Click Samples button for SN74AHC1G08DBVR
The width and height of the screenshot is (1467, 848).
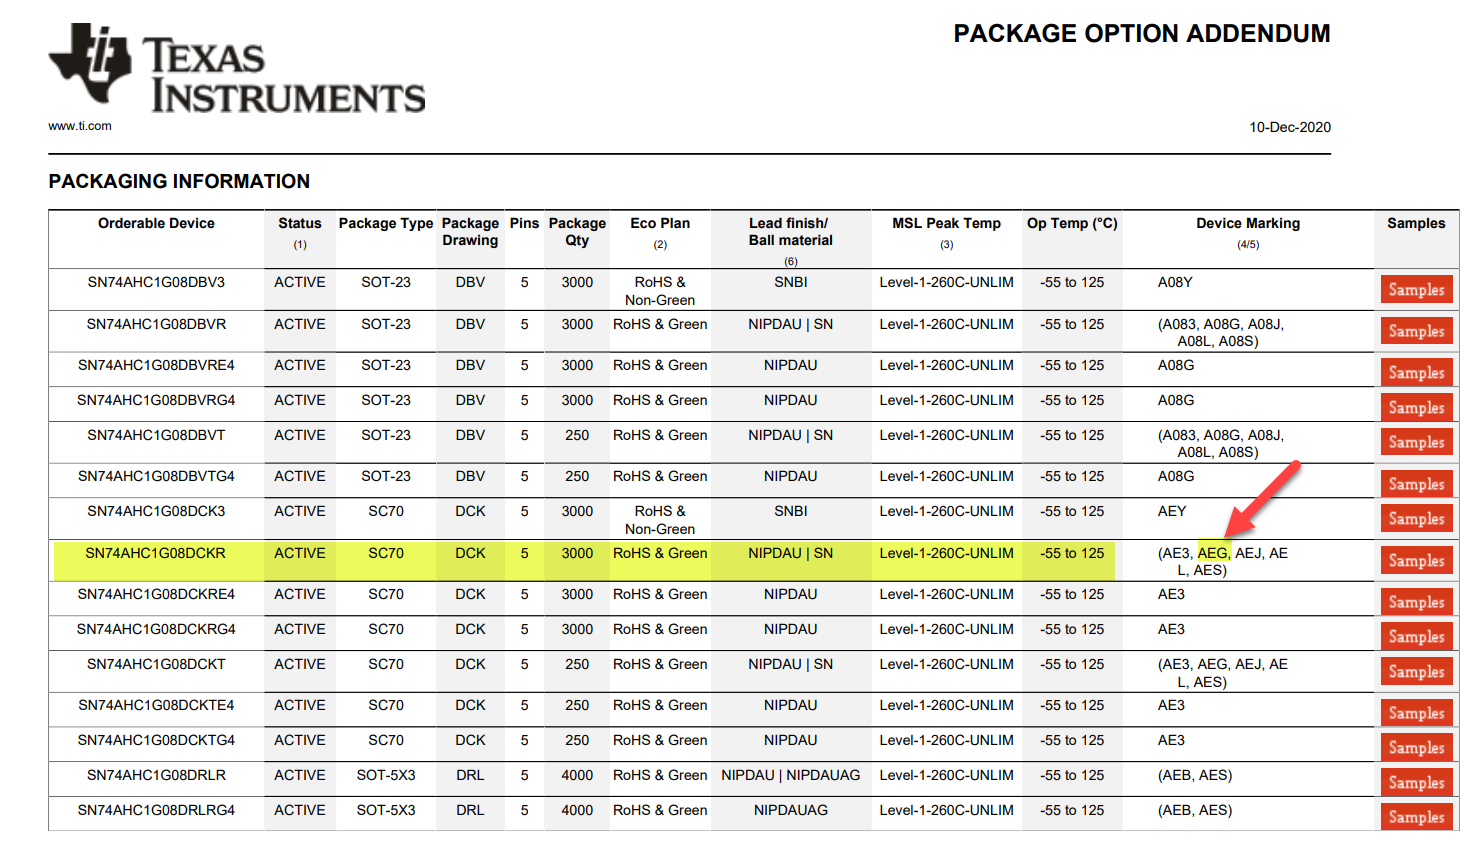pos(1416,331)
